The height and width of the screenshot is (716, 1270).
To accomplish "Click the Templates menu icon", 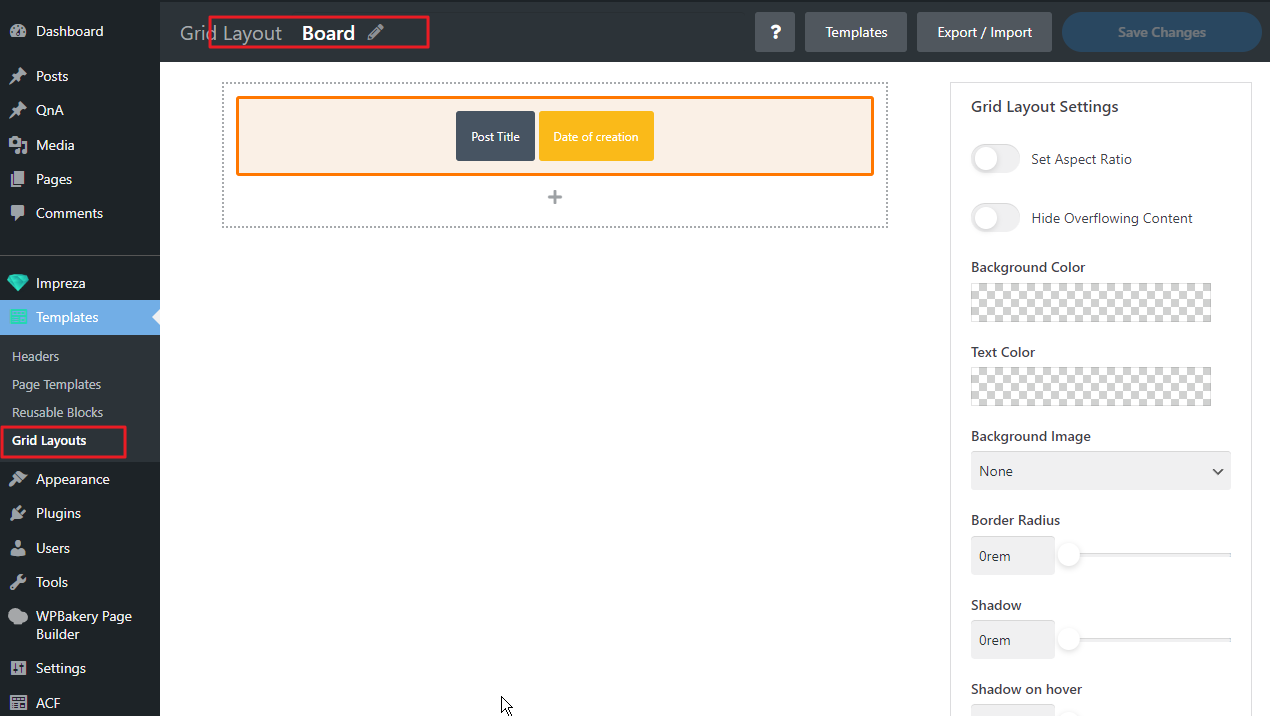I will (18, 317).
